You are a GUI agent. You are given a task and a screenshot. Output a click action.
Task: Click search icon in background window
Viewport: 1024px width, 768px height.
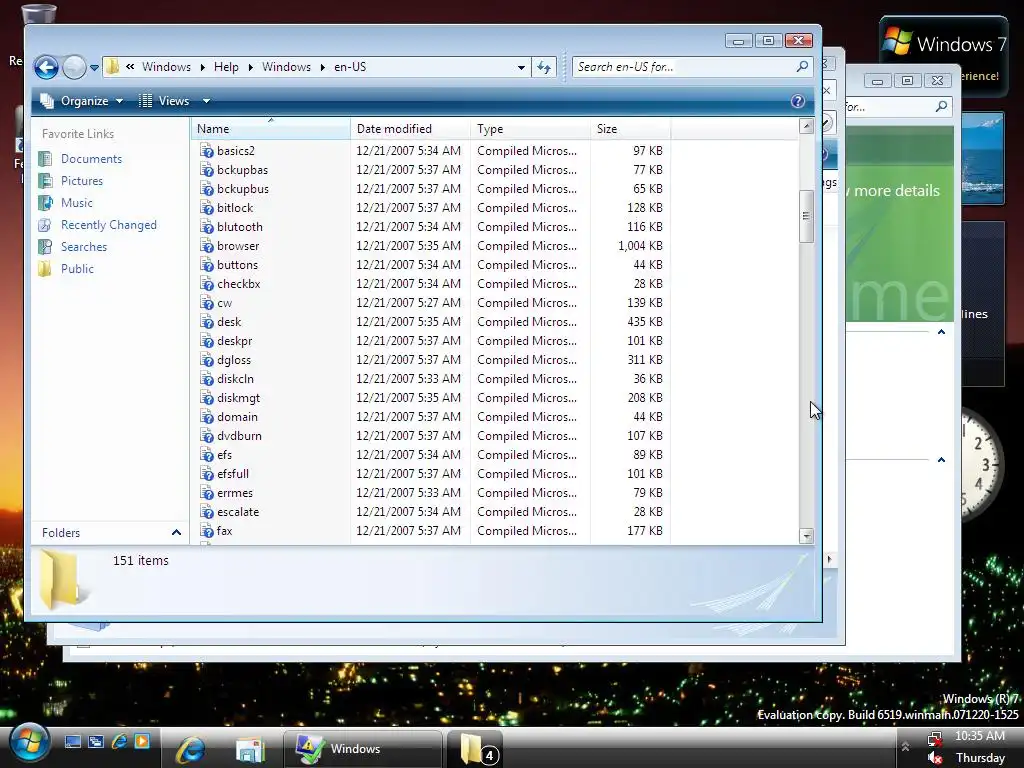941,106
